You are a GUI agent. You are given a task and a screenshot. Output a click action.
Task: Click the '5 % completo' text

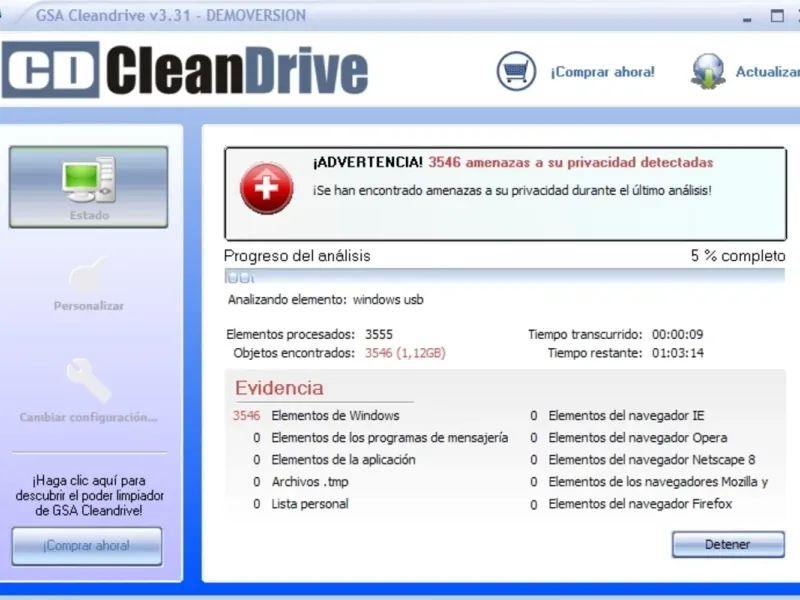coord(738,256)
